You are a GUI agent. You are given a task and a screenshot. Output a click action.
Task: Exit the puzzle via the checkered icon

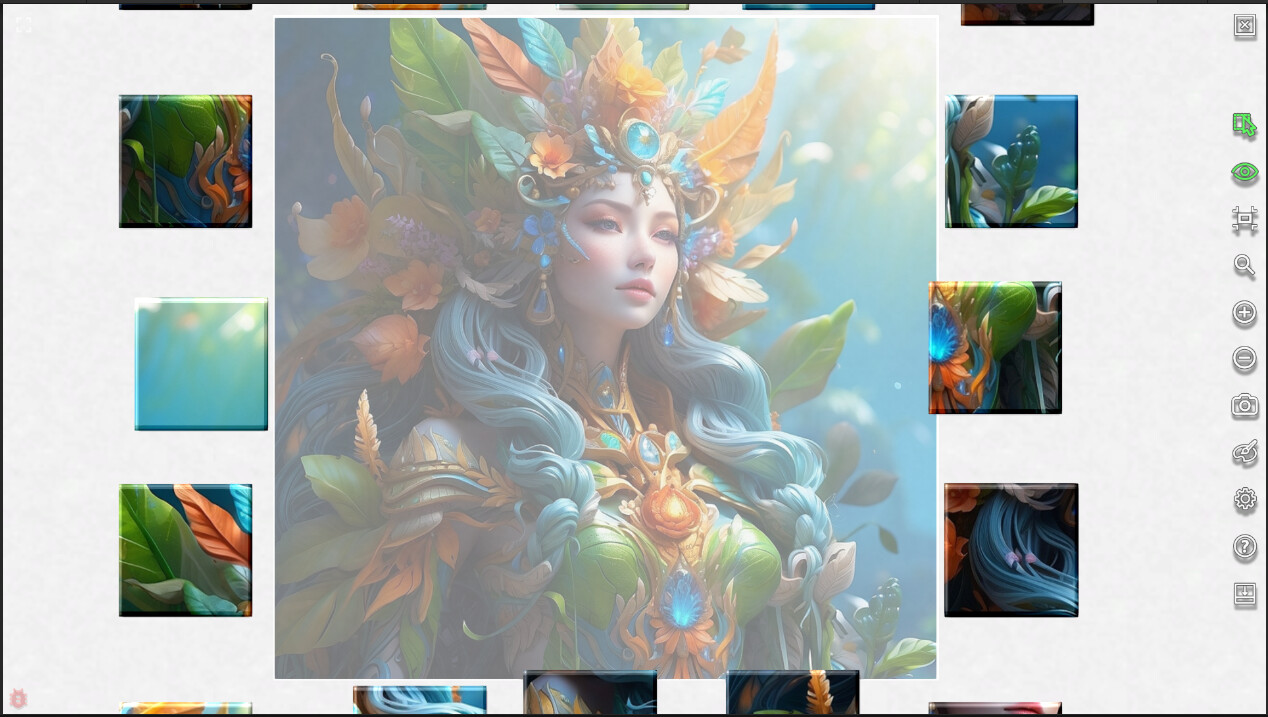(1245, 26)
